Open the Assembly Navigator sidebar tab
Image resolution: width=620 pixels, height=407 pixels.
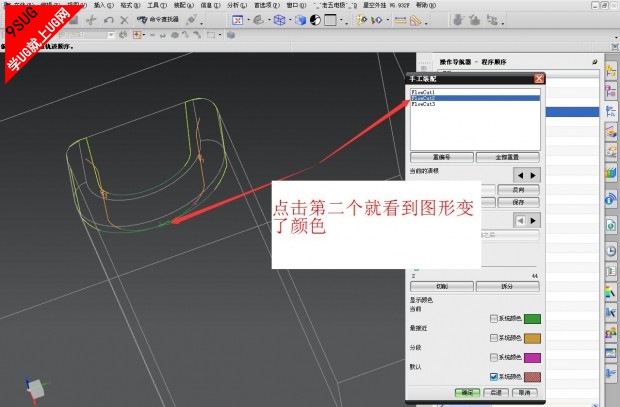click(611, 72)
